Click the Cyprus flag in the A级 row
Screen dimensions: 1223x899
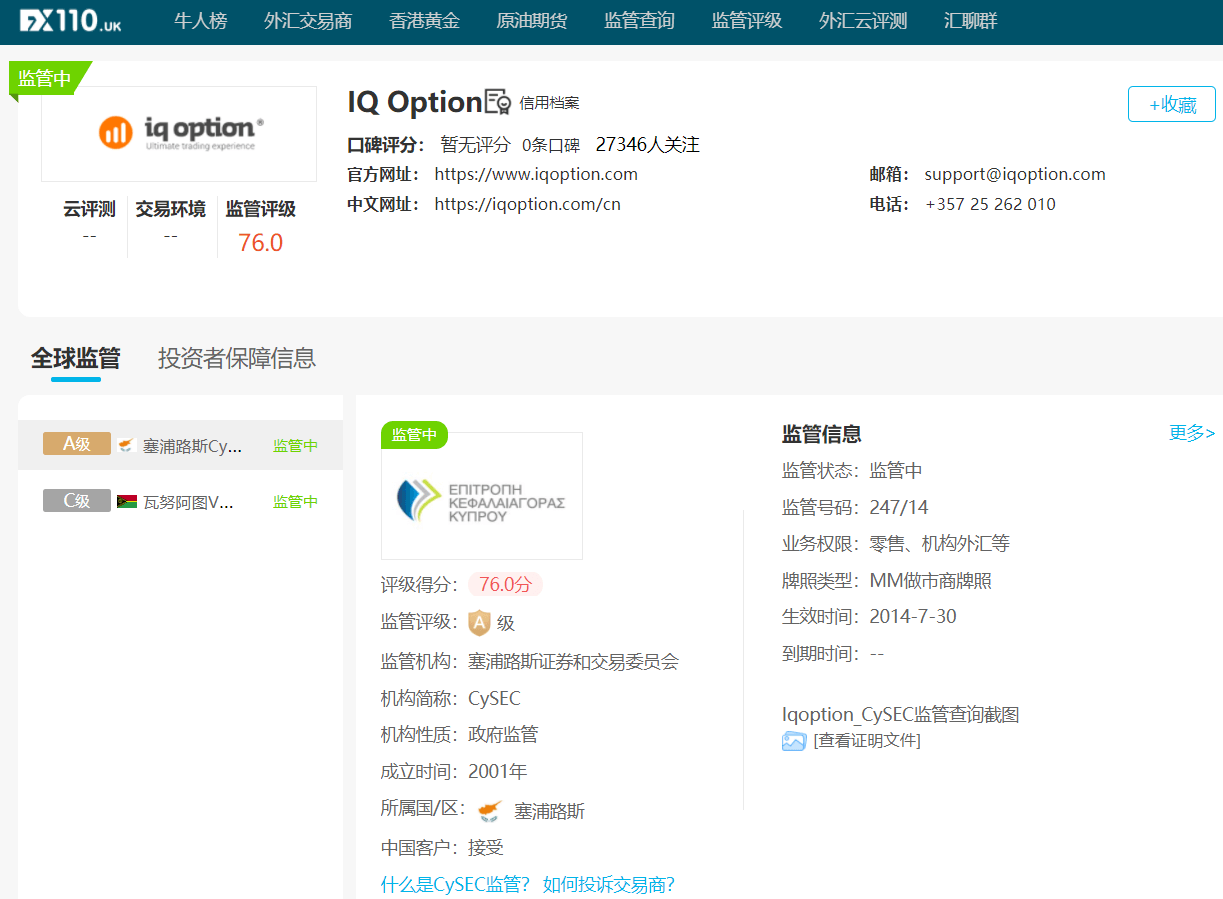(x=127, y=446)
